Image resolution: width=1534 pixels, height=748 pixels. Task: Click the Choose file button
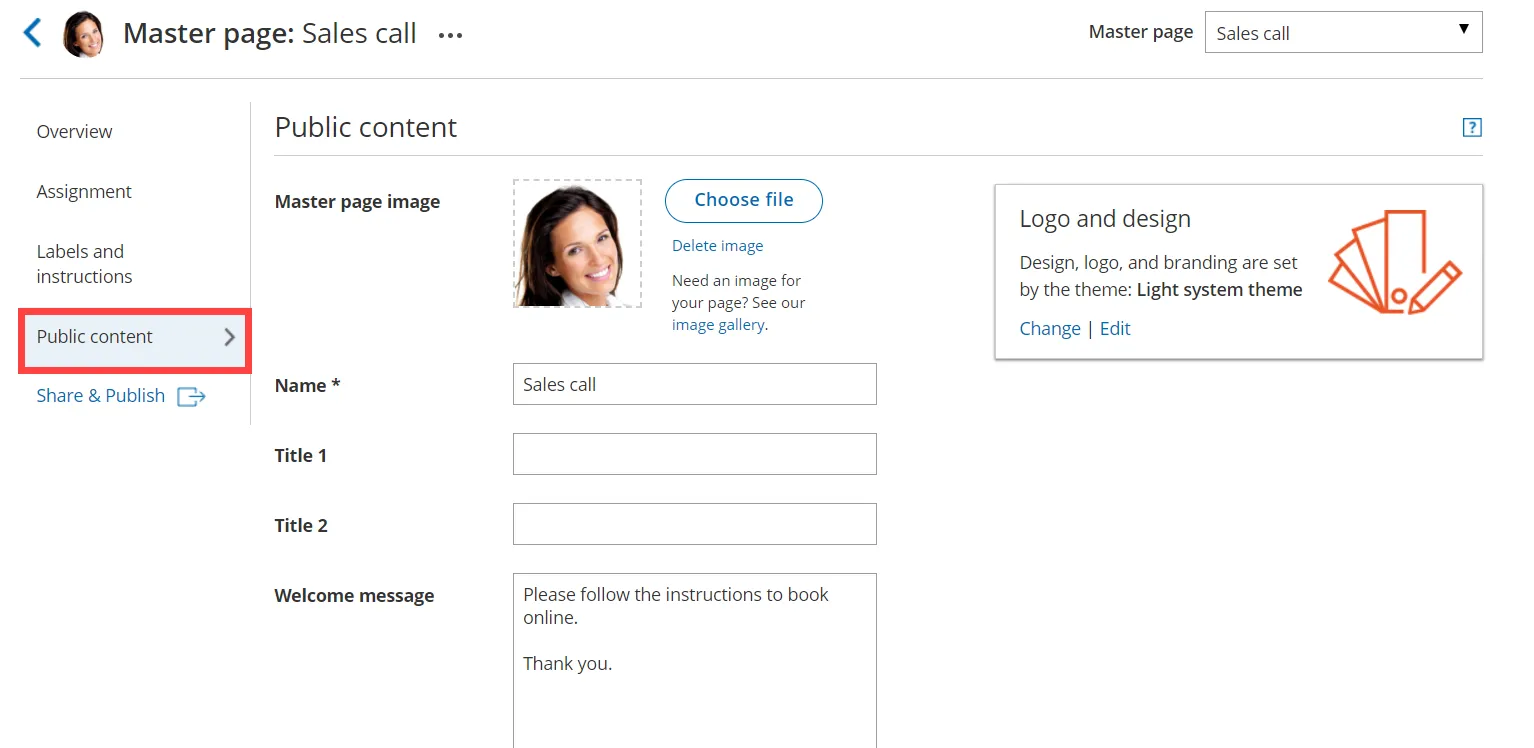tap(744, 200)
